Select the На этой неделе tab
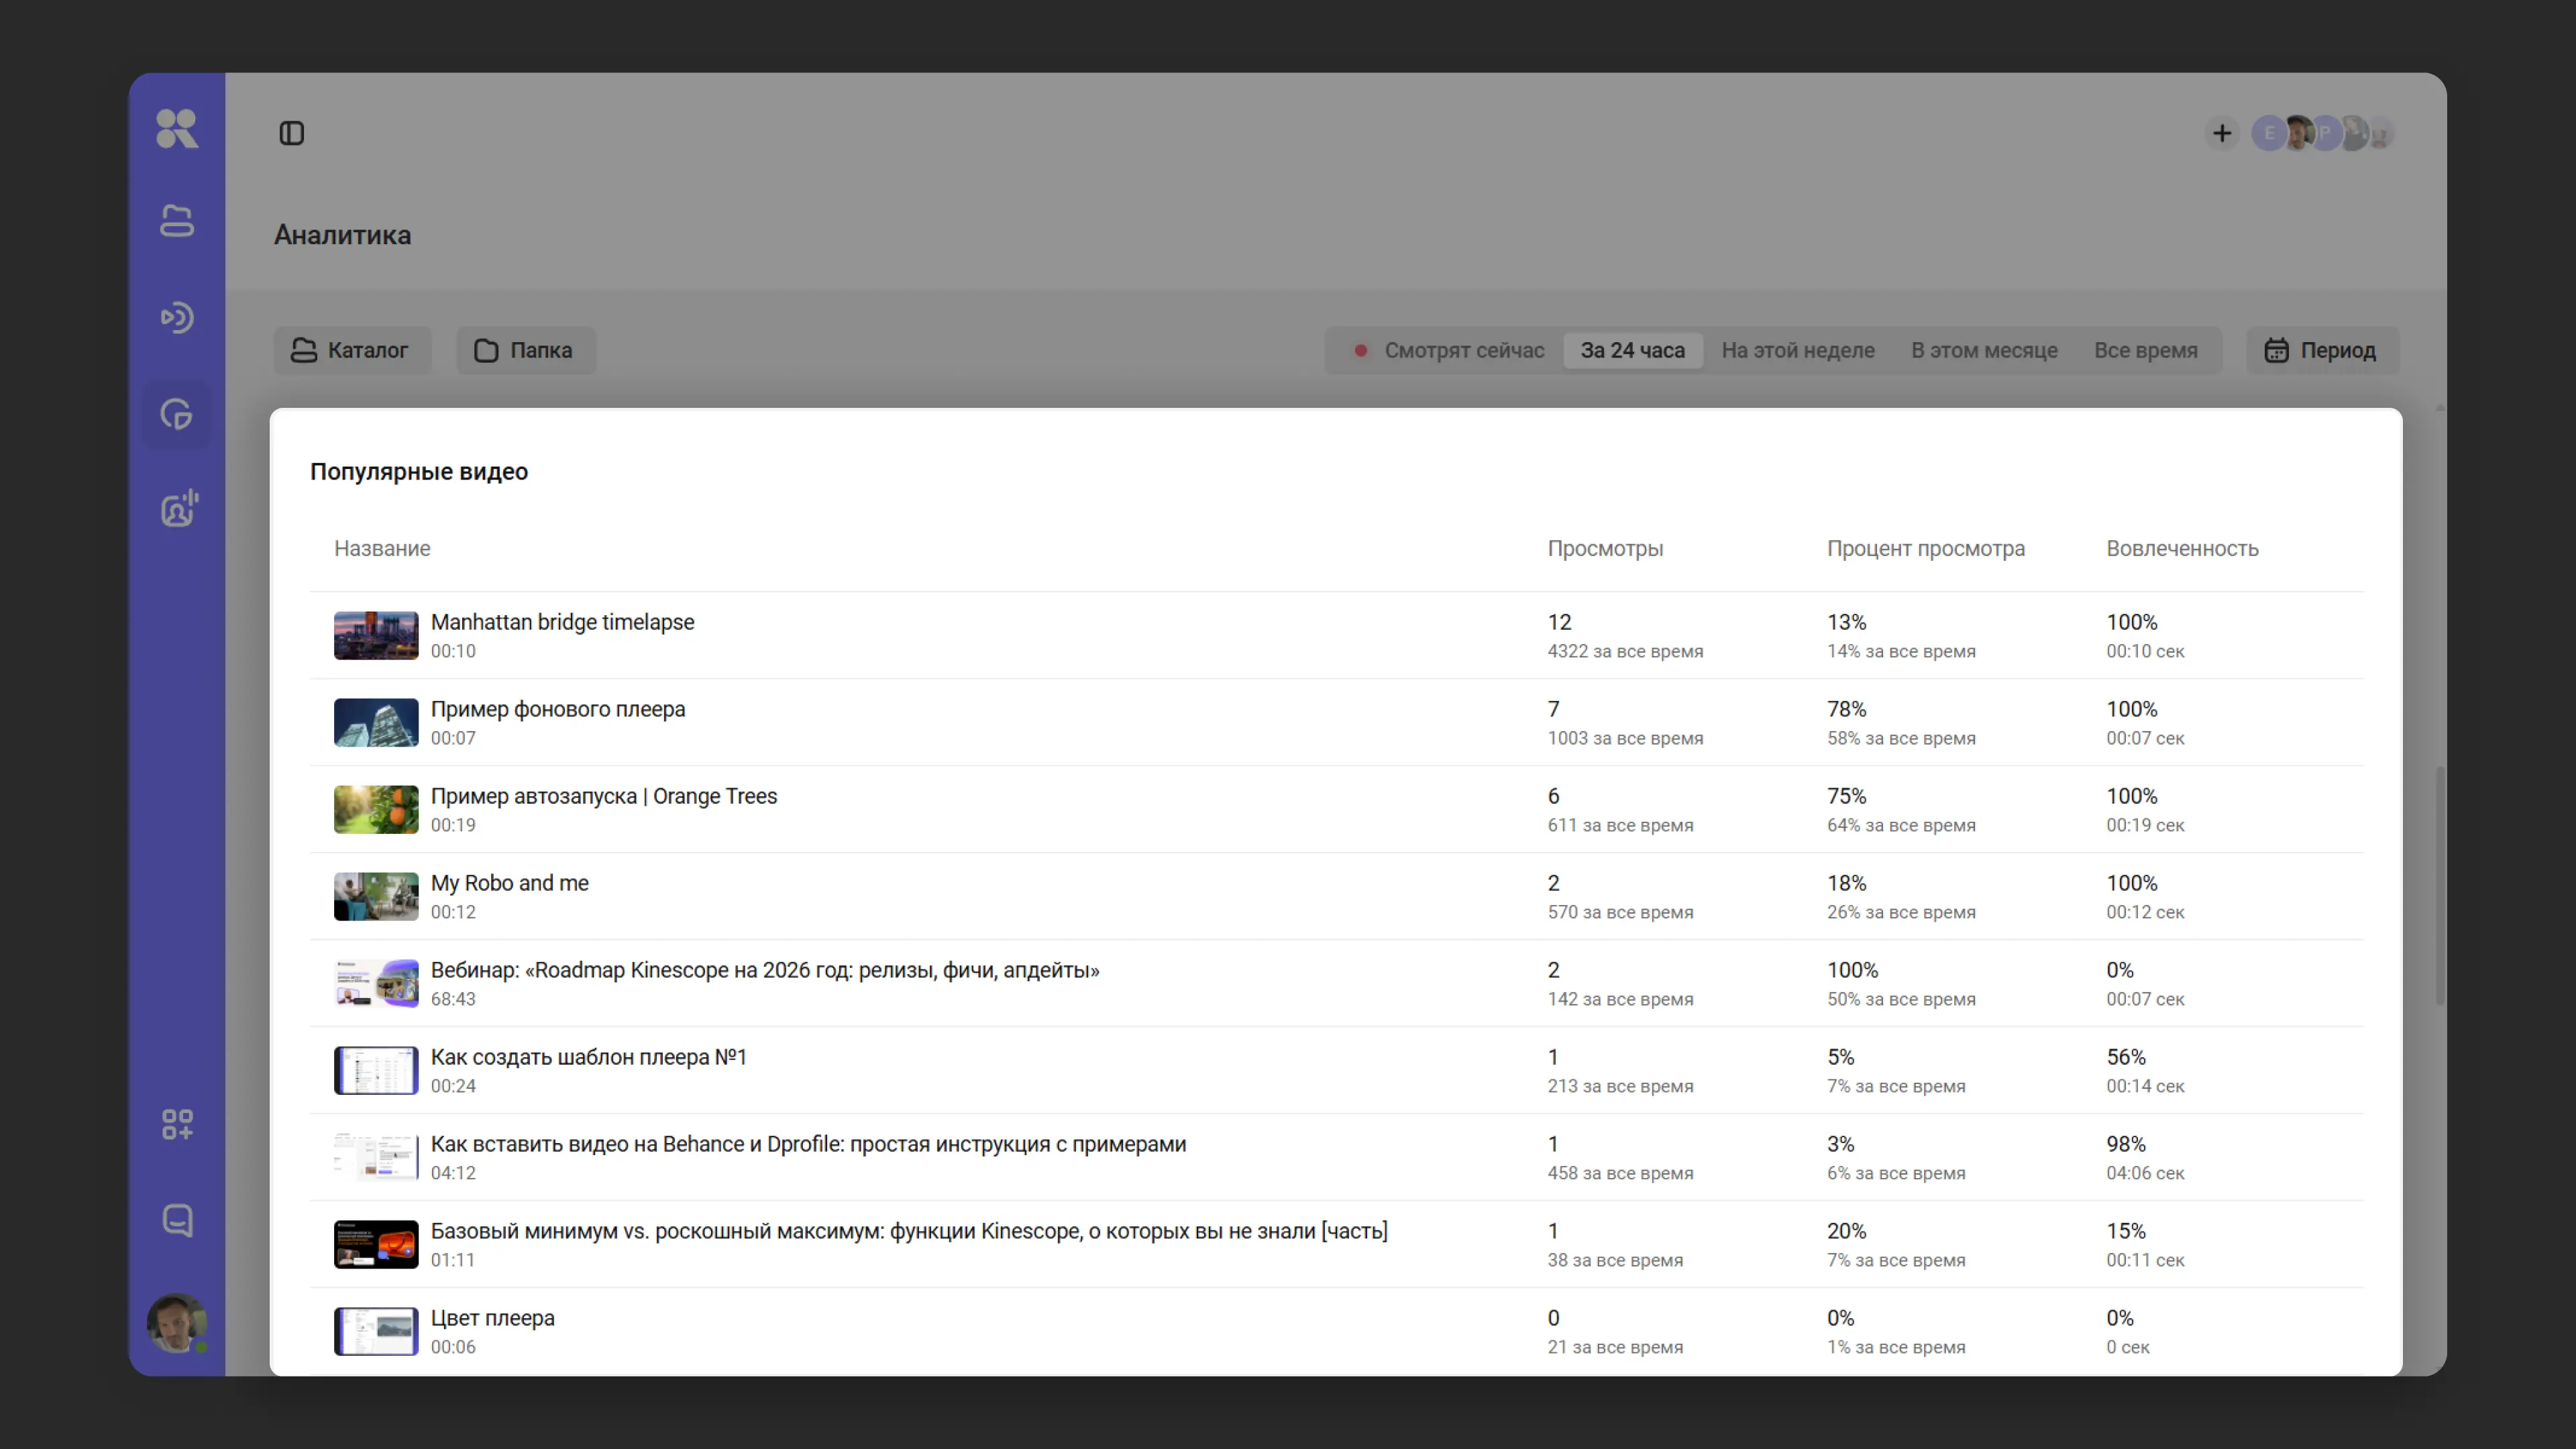 [1797, 351]
